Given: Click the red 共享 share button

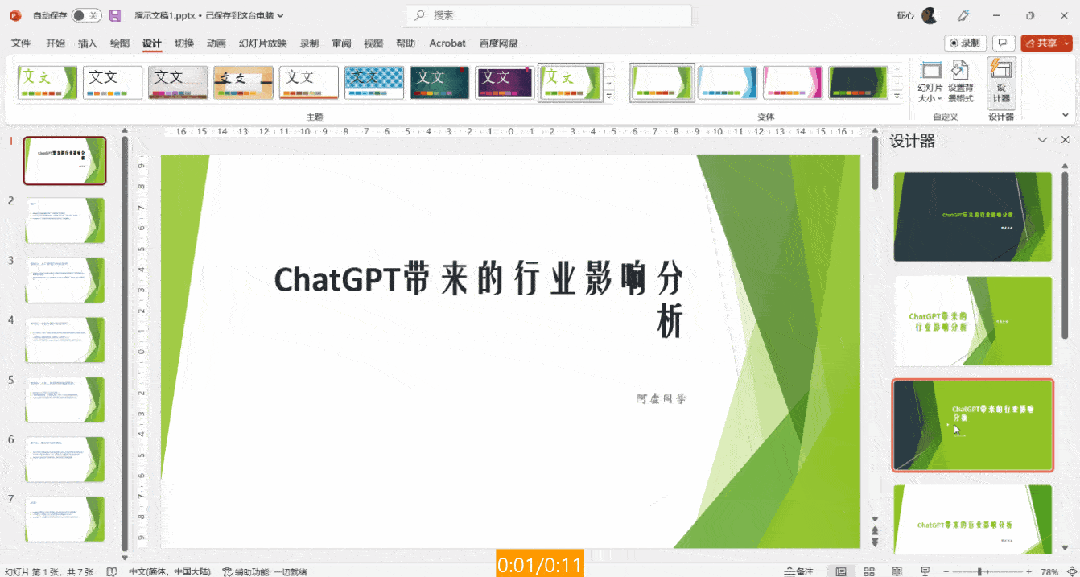Looking at the screenshot, I should (1046, 43).
